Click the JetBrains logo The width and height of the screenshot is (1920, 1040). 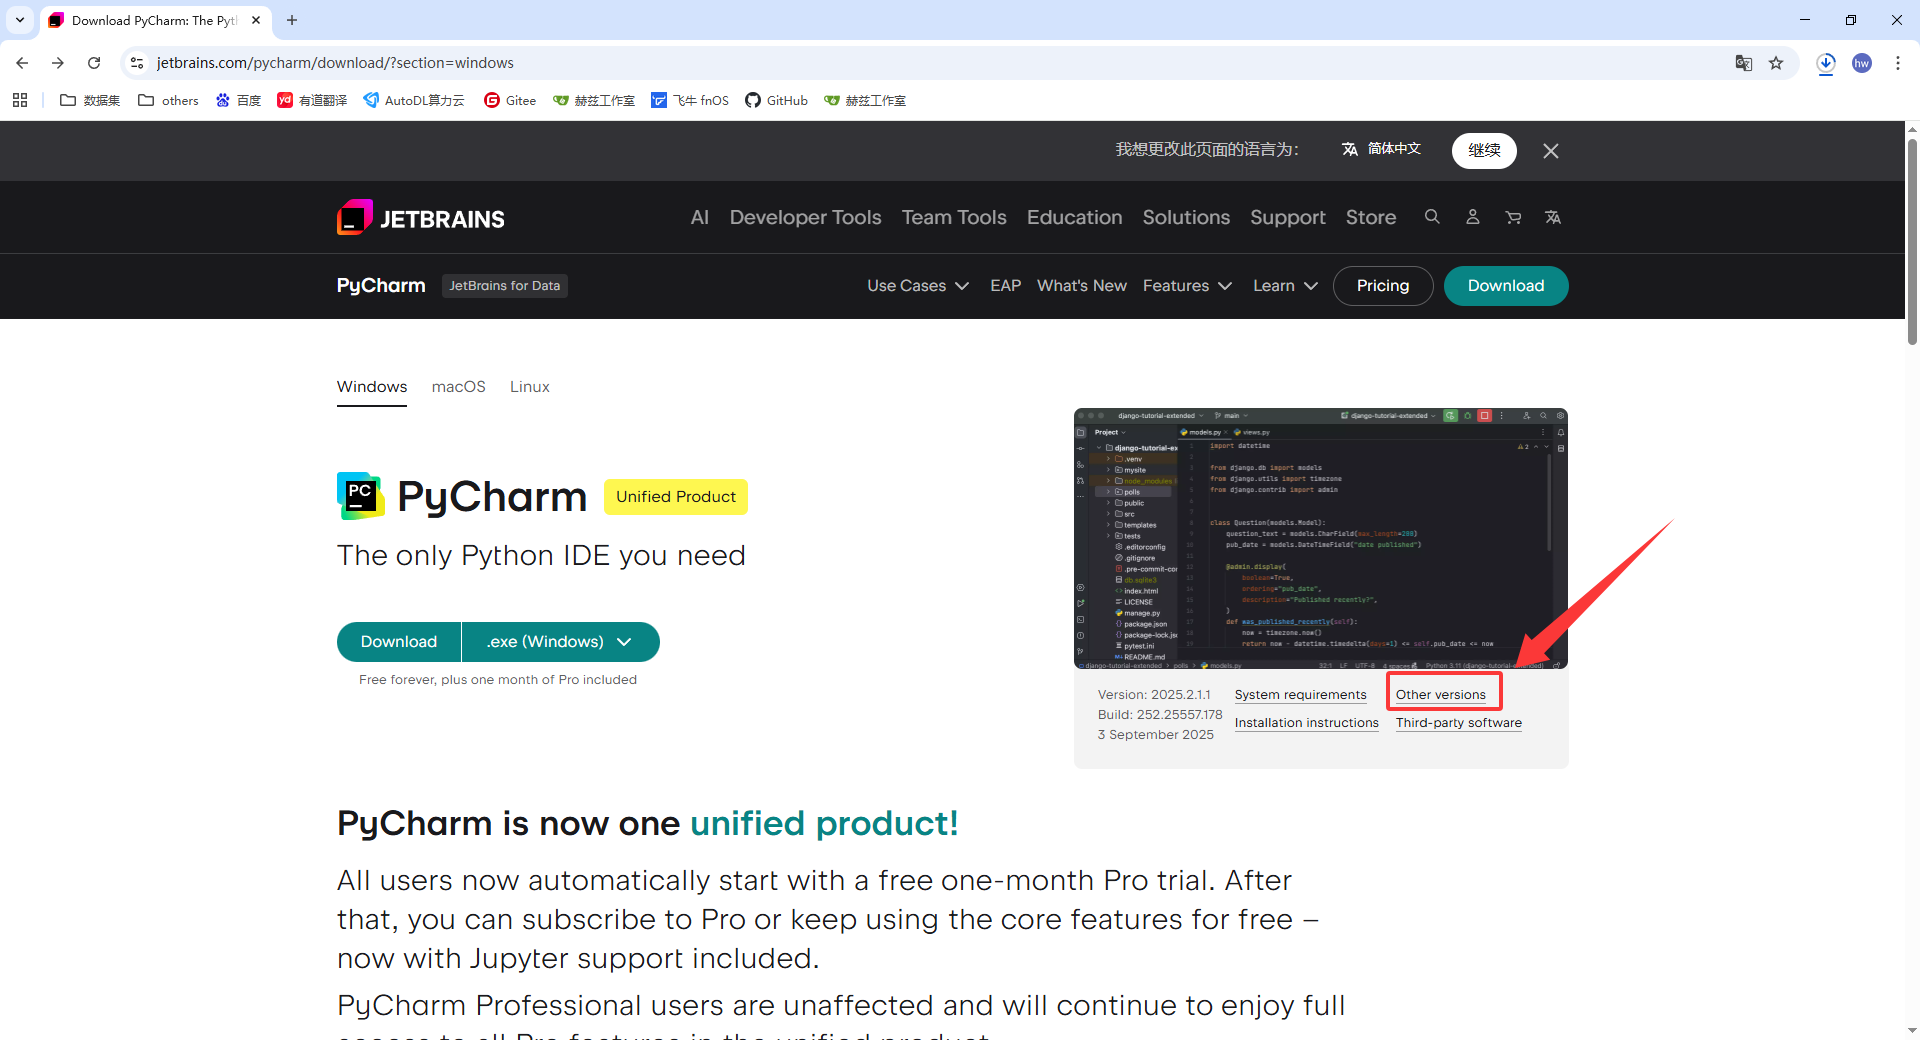(x=421, y=218)
